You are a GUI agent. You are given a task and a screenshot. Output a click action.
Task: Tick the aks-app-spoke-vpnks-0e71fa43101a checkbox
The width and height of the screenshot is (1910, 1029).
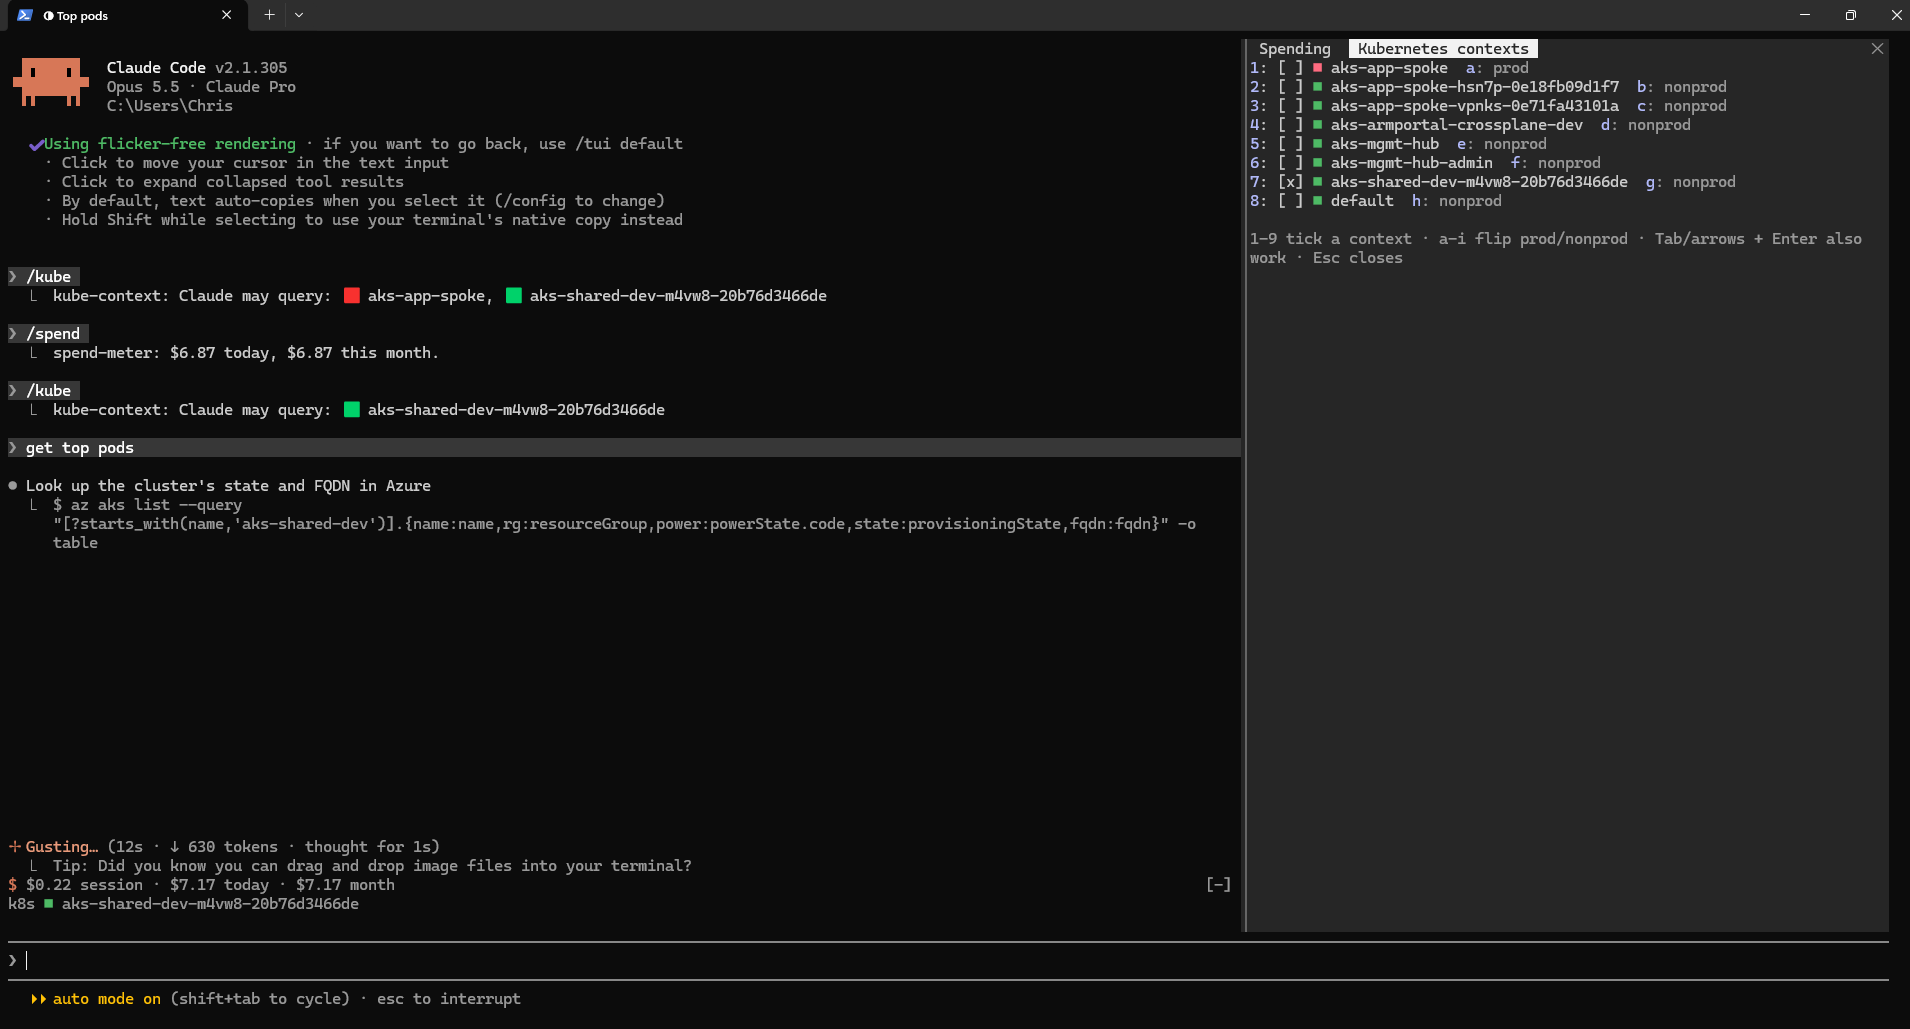point(1290,106)
